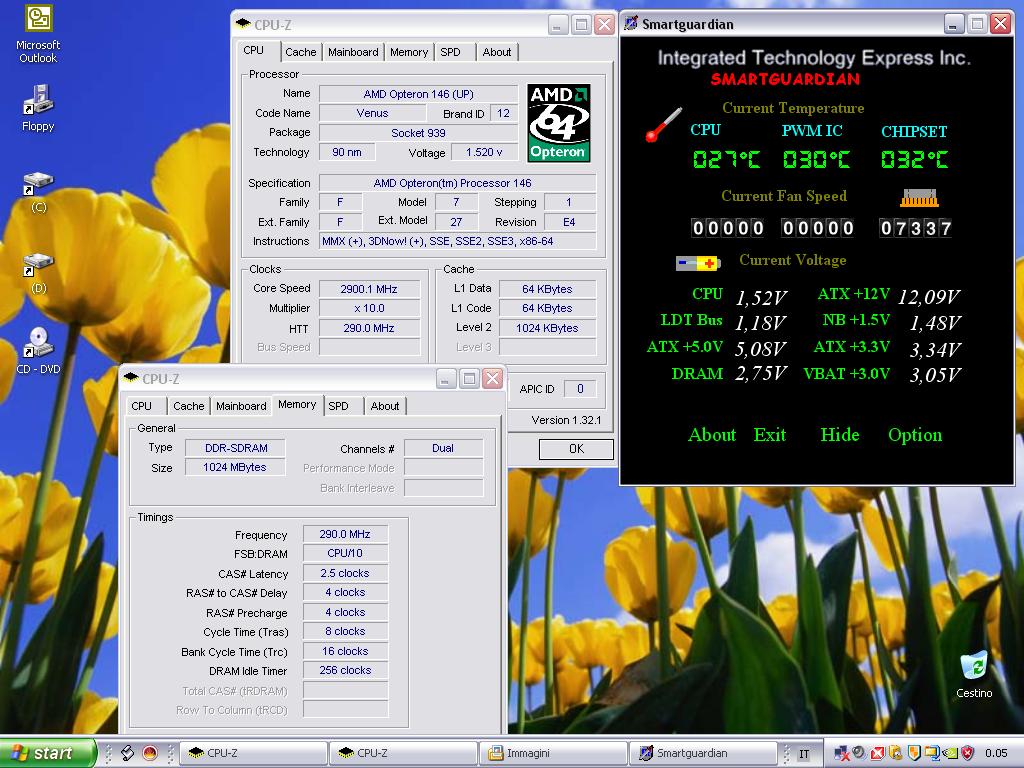Open the Memory tab in the upper CPU-Z window
Image resolution: width=1024 pixels, height=768 pixels.
409,52
